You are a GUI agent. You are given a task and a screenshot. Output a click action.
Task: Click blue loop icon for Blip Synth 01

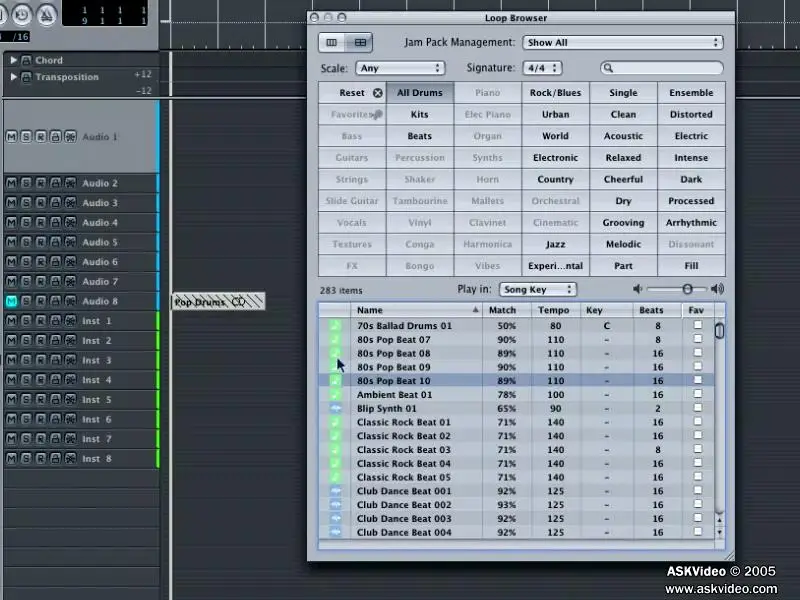(335, 408)
